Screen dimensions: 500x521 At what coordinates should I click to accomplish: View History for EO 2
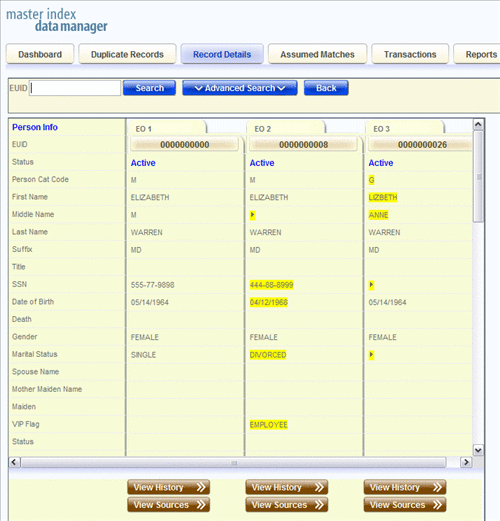point(287,487)
